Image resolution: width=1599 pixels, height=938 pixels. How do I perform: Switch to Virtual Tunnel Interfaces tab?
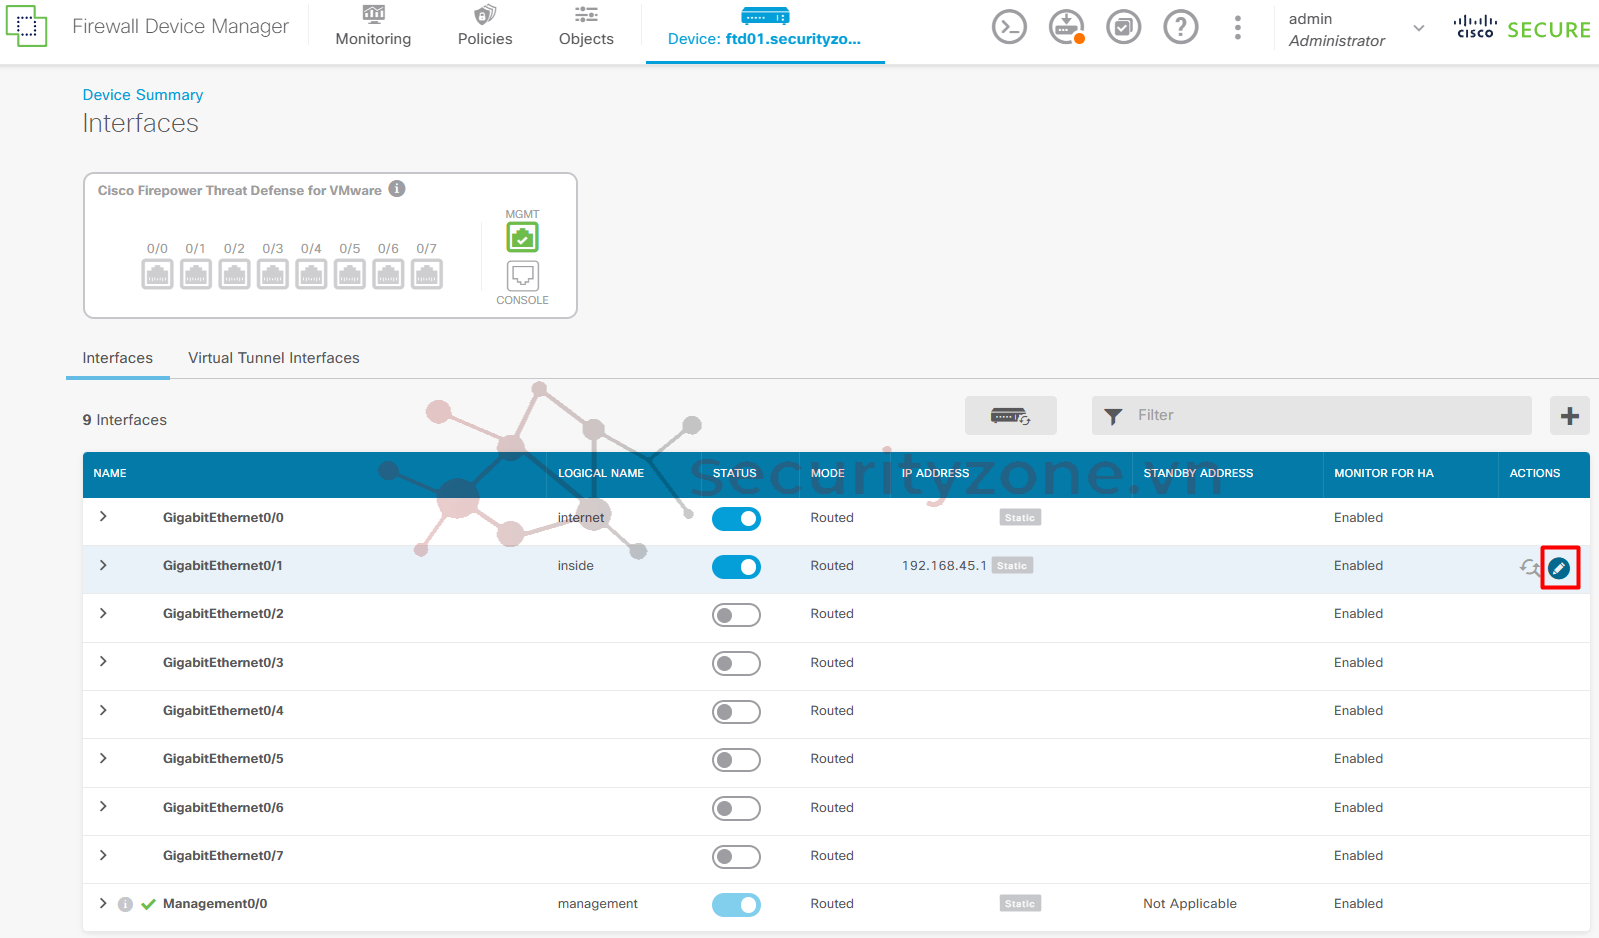click(274, 358)
